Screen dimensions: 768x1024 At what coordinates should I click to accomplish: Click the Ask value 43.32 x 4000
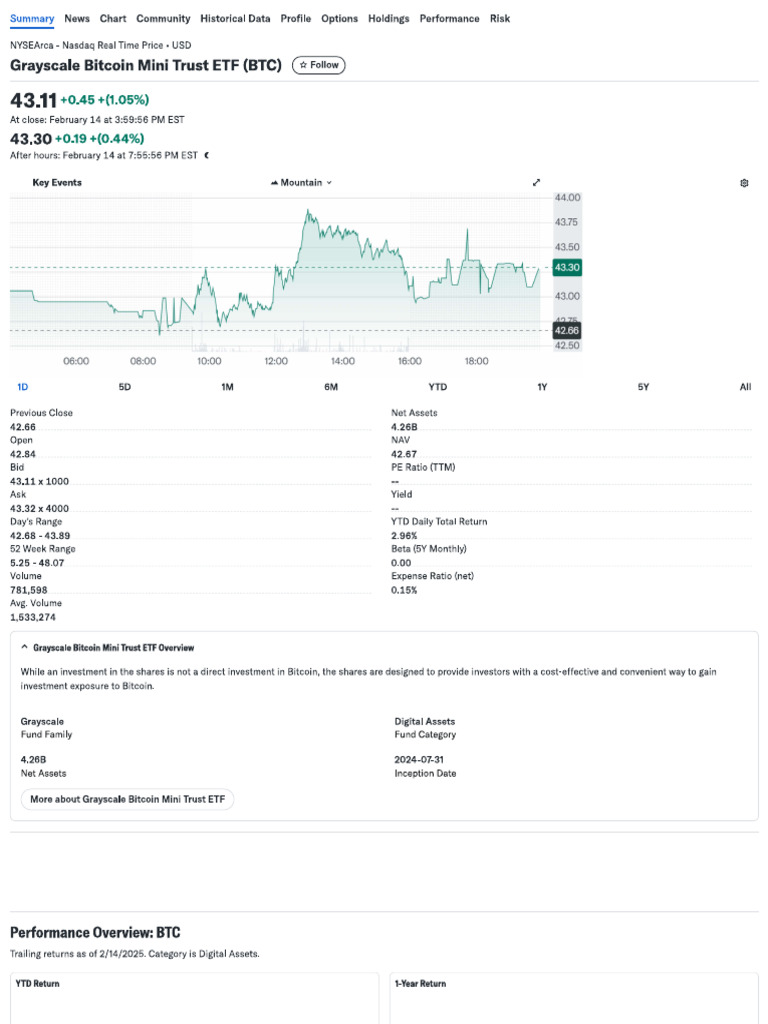(39, 509)
